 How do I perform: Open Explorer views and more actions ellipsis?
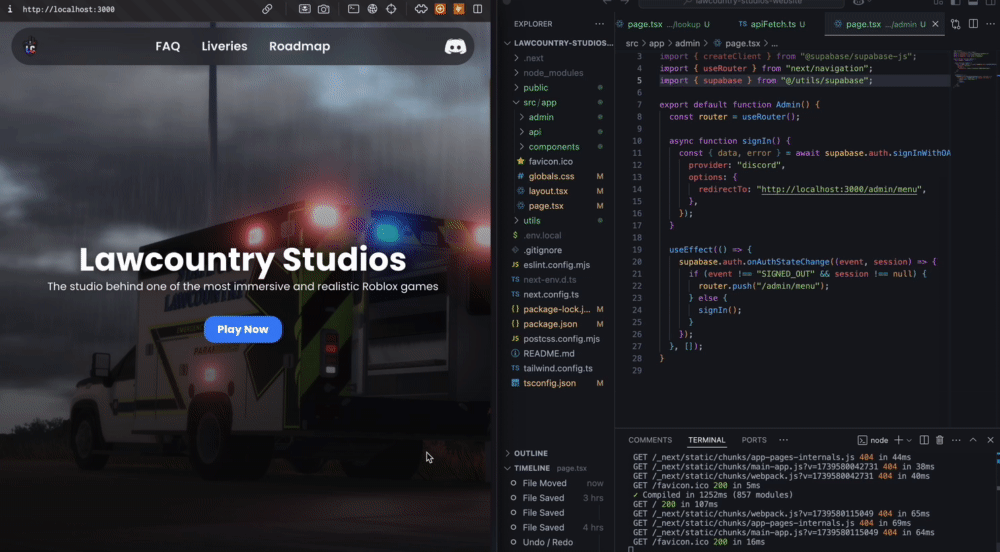pyautogui.click(x=599, y=24)
